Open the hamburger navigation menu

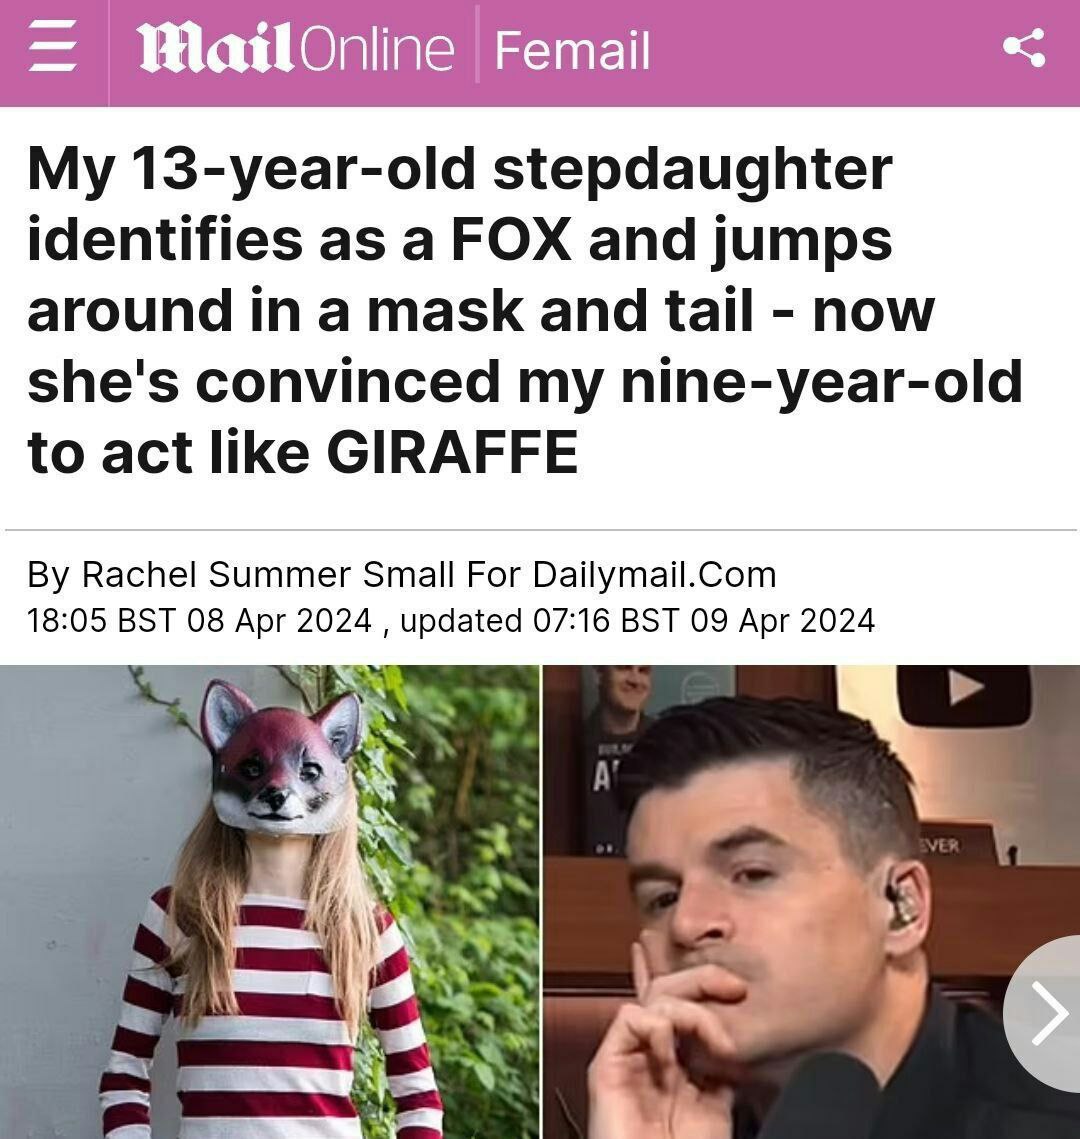click(x=52, y=48)
